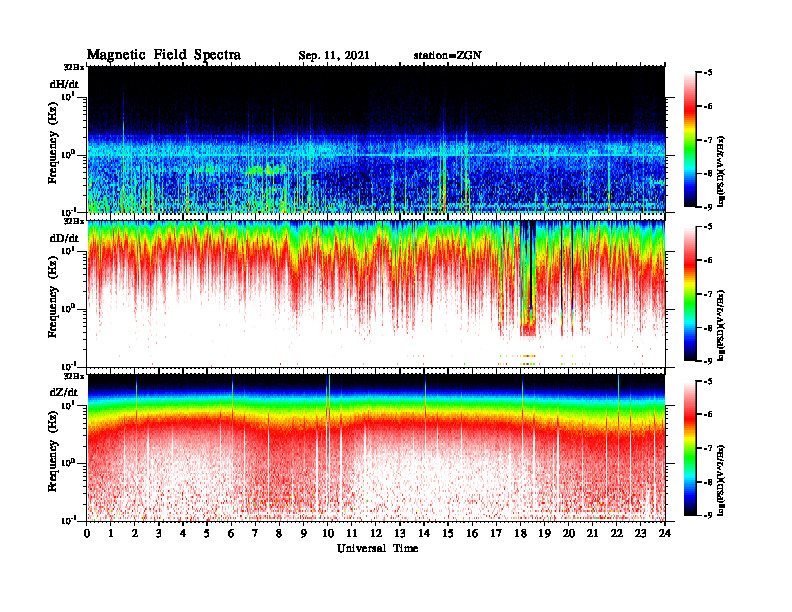The width and height of the screenshot is (792, 612).
Task: Click the hour 18 tick label
Action: [x=520, y=533]
